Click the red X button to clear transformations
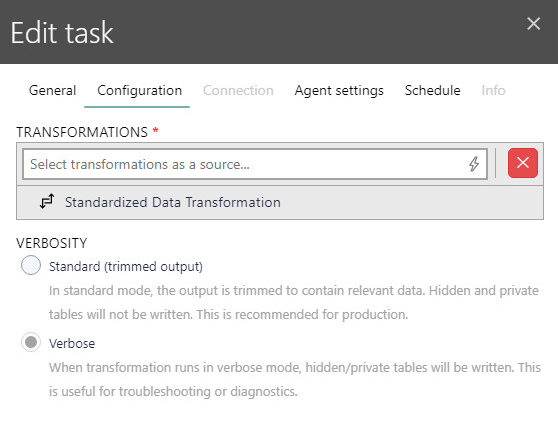The image size is (558, 430). tap(523, 163)
